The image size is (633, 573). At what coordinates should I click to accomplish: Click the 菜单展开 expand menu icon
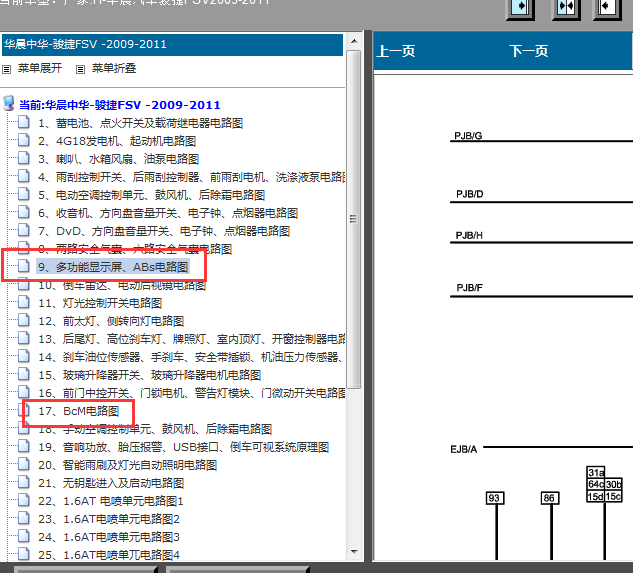6,69
